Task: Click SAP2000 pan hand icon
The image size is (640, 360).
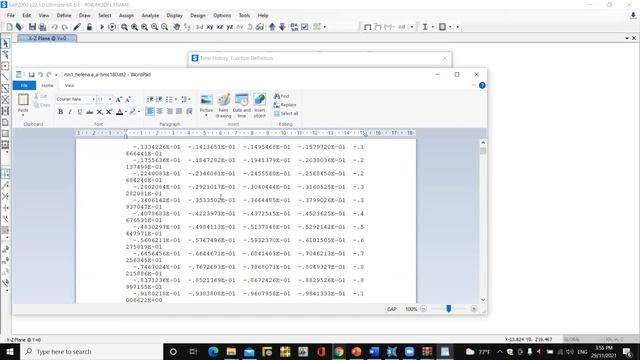Action: point(176,27)
